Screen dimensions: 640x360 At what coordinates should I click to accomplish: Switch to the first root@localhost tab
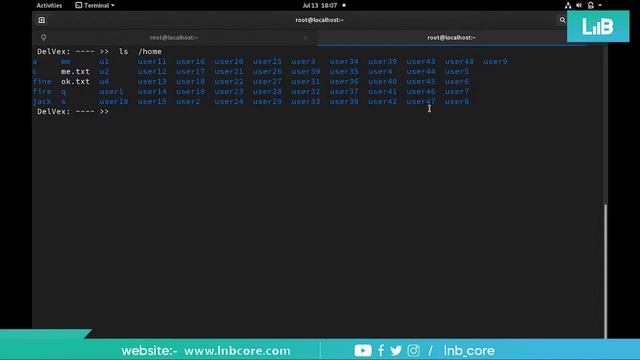(x=174, y=38)
